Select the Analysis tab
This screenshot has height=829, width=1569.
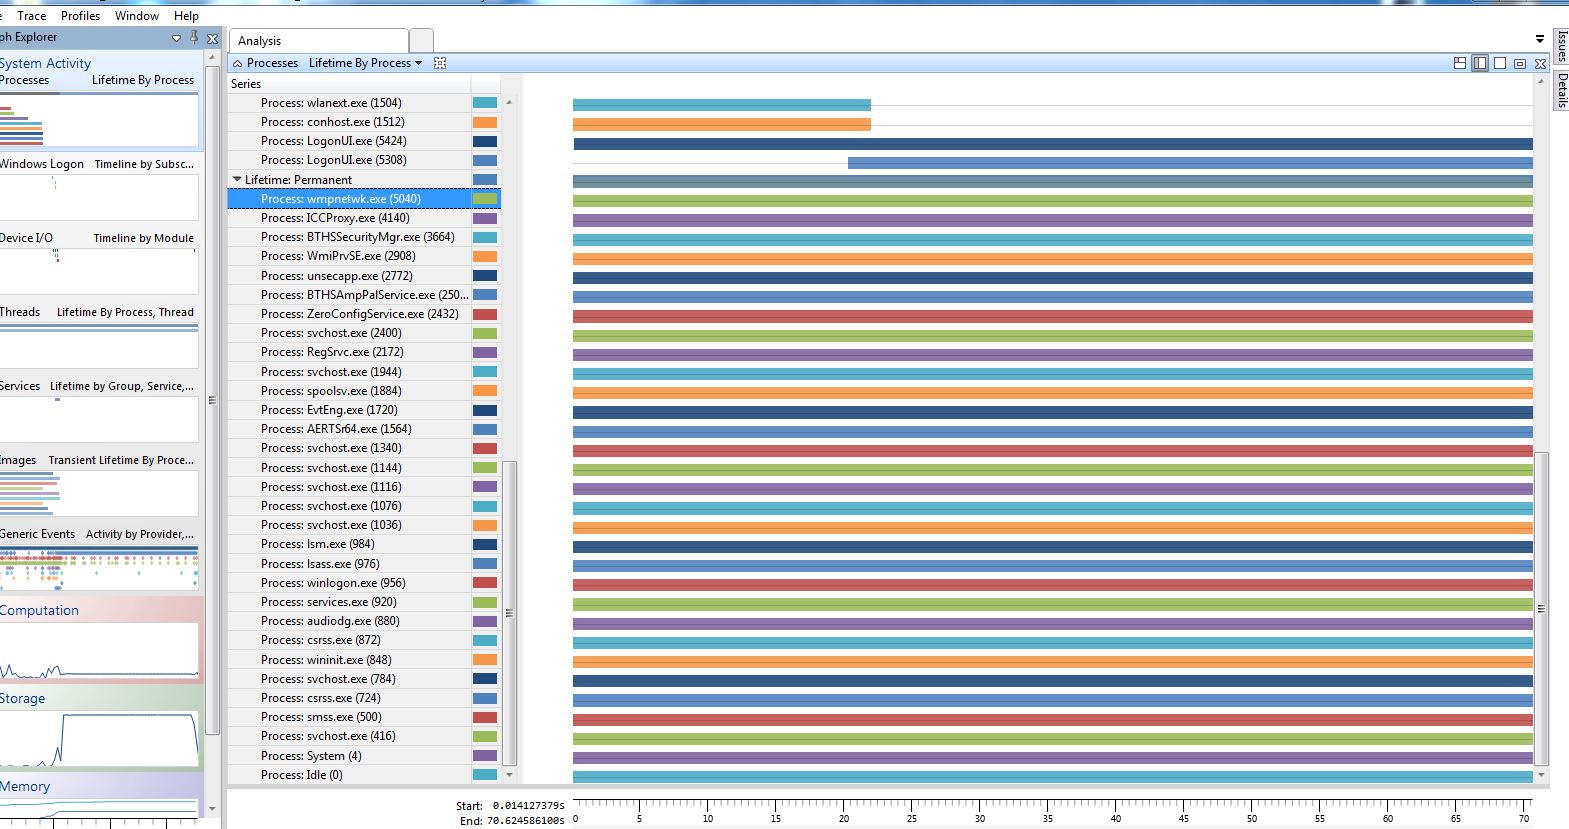pyautogui.click(x=318, y=41)
